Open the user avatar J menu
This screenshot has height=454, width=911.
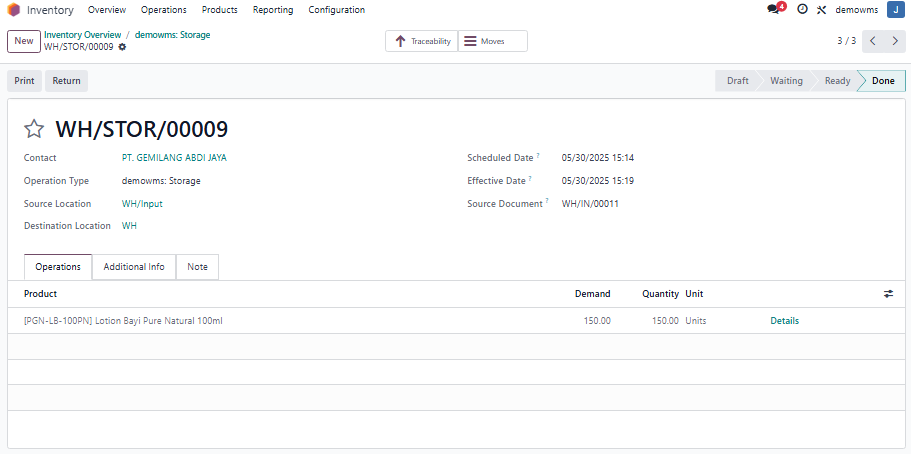(x=895, y=9)
